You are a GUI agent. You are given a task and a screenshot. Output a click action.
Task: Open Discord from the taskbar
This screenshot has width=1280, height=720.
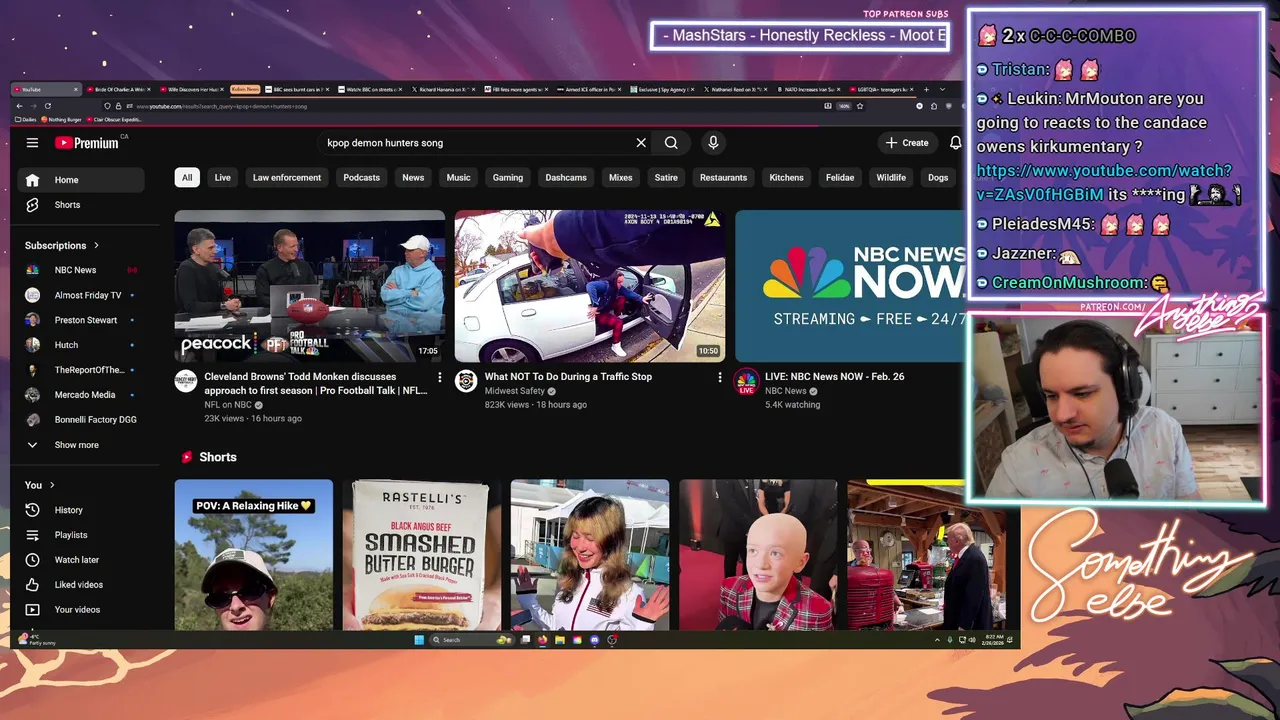tap(595, 640)
